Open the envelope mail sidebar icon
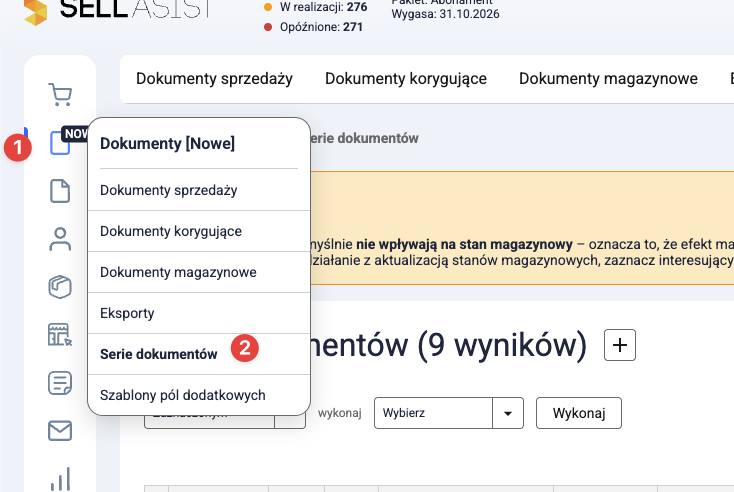The height and width of the screenshot is (492, 734). tap(60, 431)
